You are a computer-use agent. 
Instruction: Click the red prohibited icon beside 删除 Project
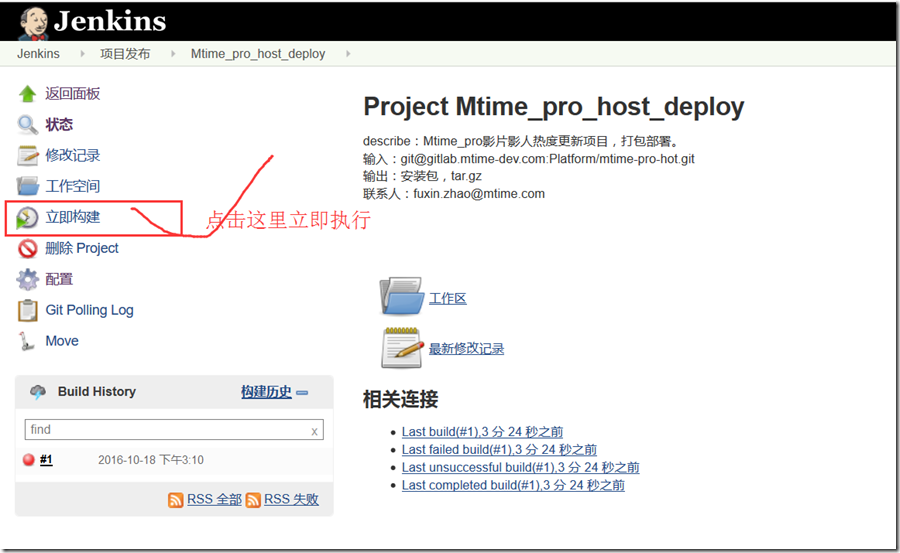click(27, 249)
